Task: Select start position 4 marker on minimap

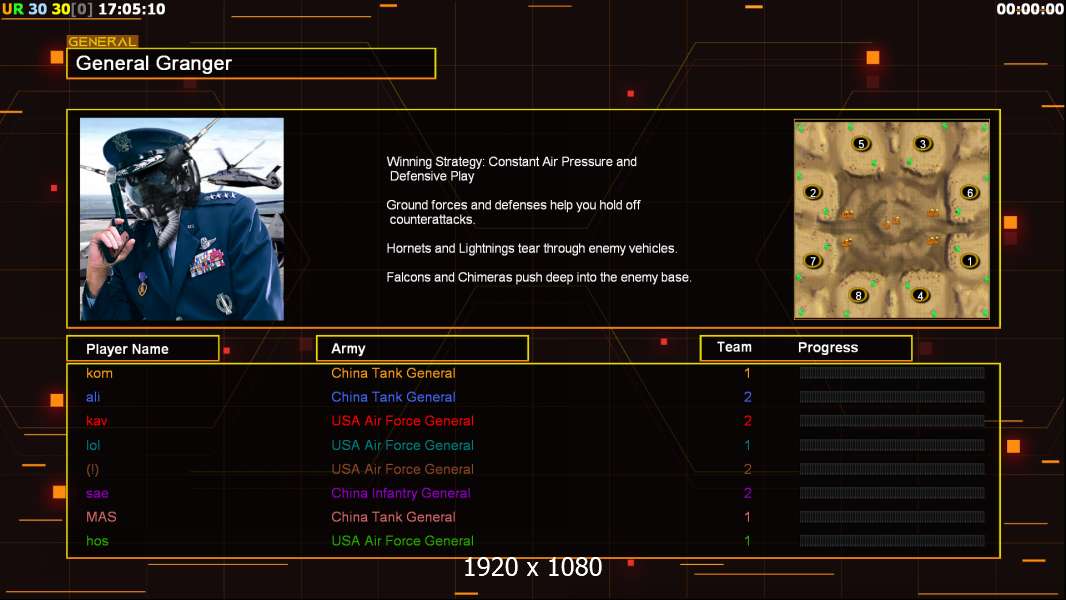Action: point(920,296)
